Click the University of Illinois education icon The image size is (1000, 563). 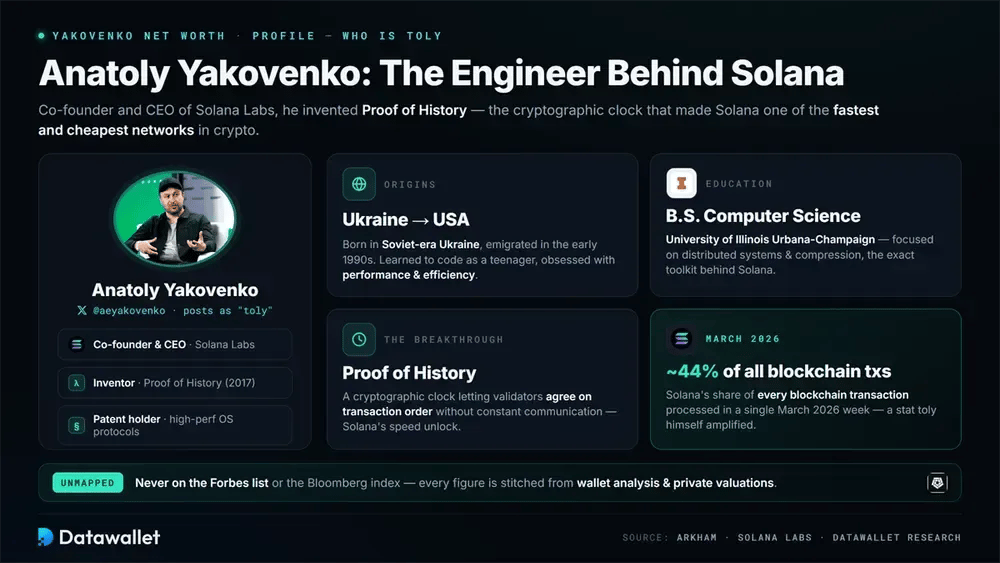681,184
